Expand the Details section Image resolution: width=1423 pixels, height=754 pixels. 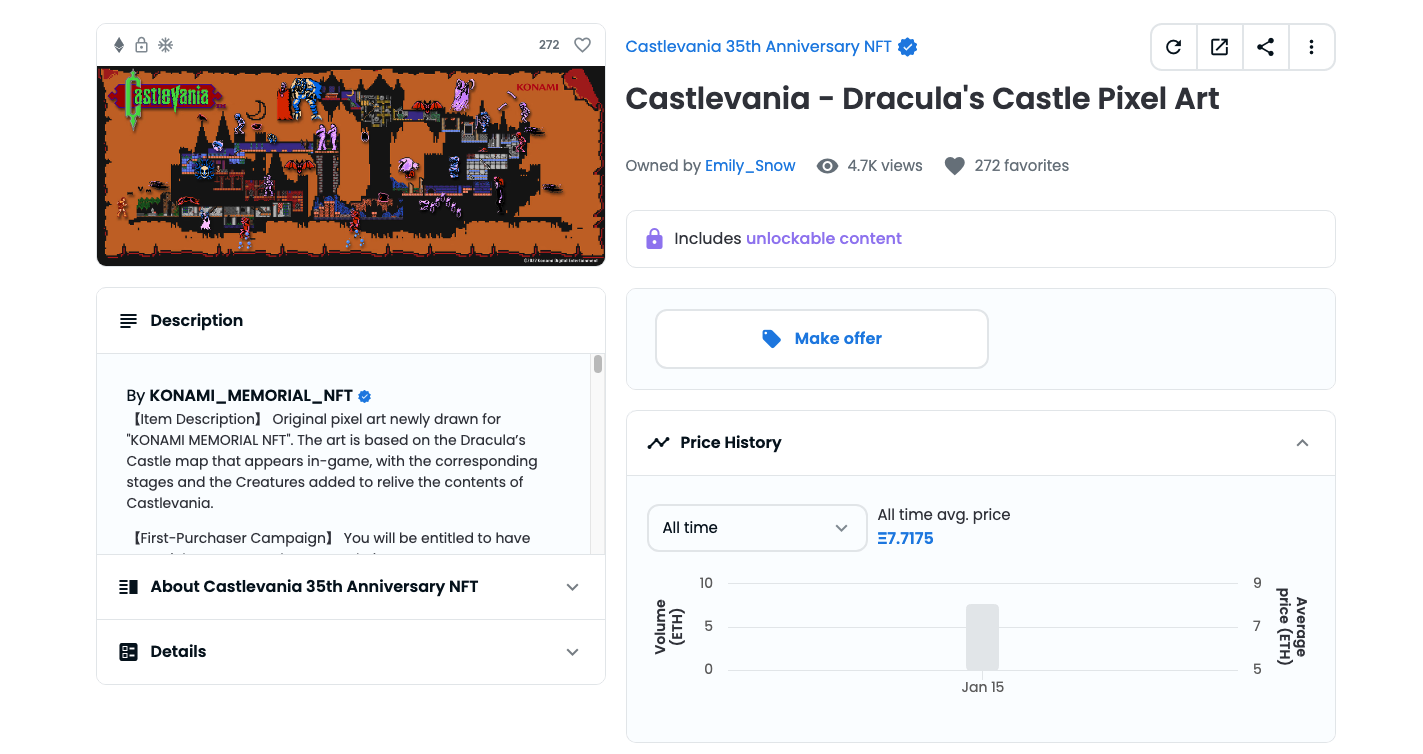click(351, 652)
